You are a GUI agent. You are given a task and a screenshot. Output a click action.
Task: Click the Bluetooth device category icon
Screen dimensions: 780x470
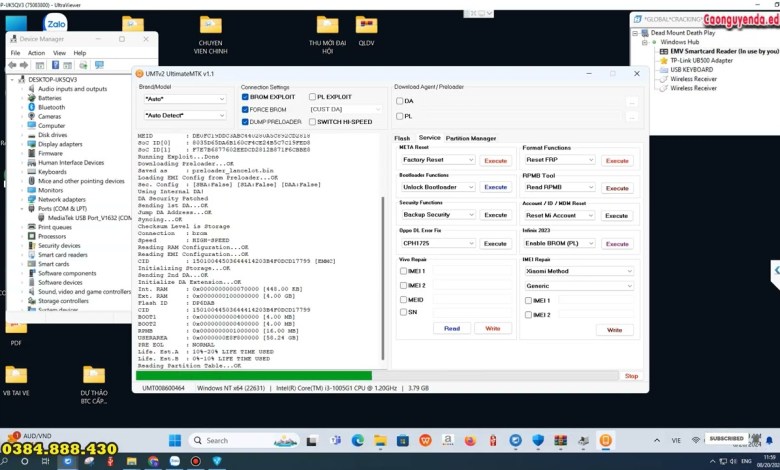tap(33, 107)
